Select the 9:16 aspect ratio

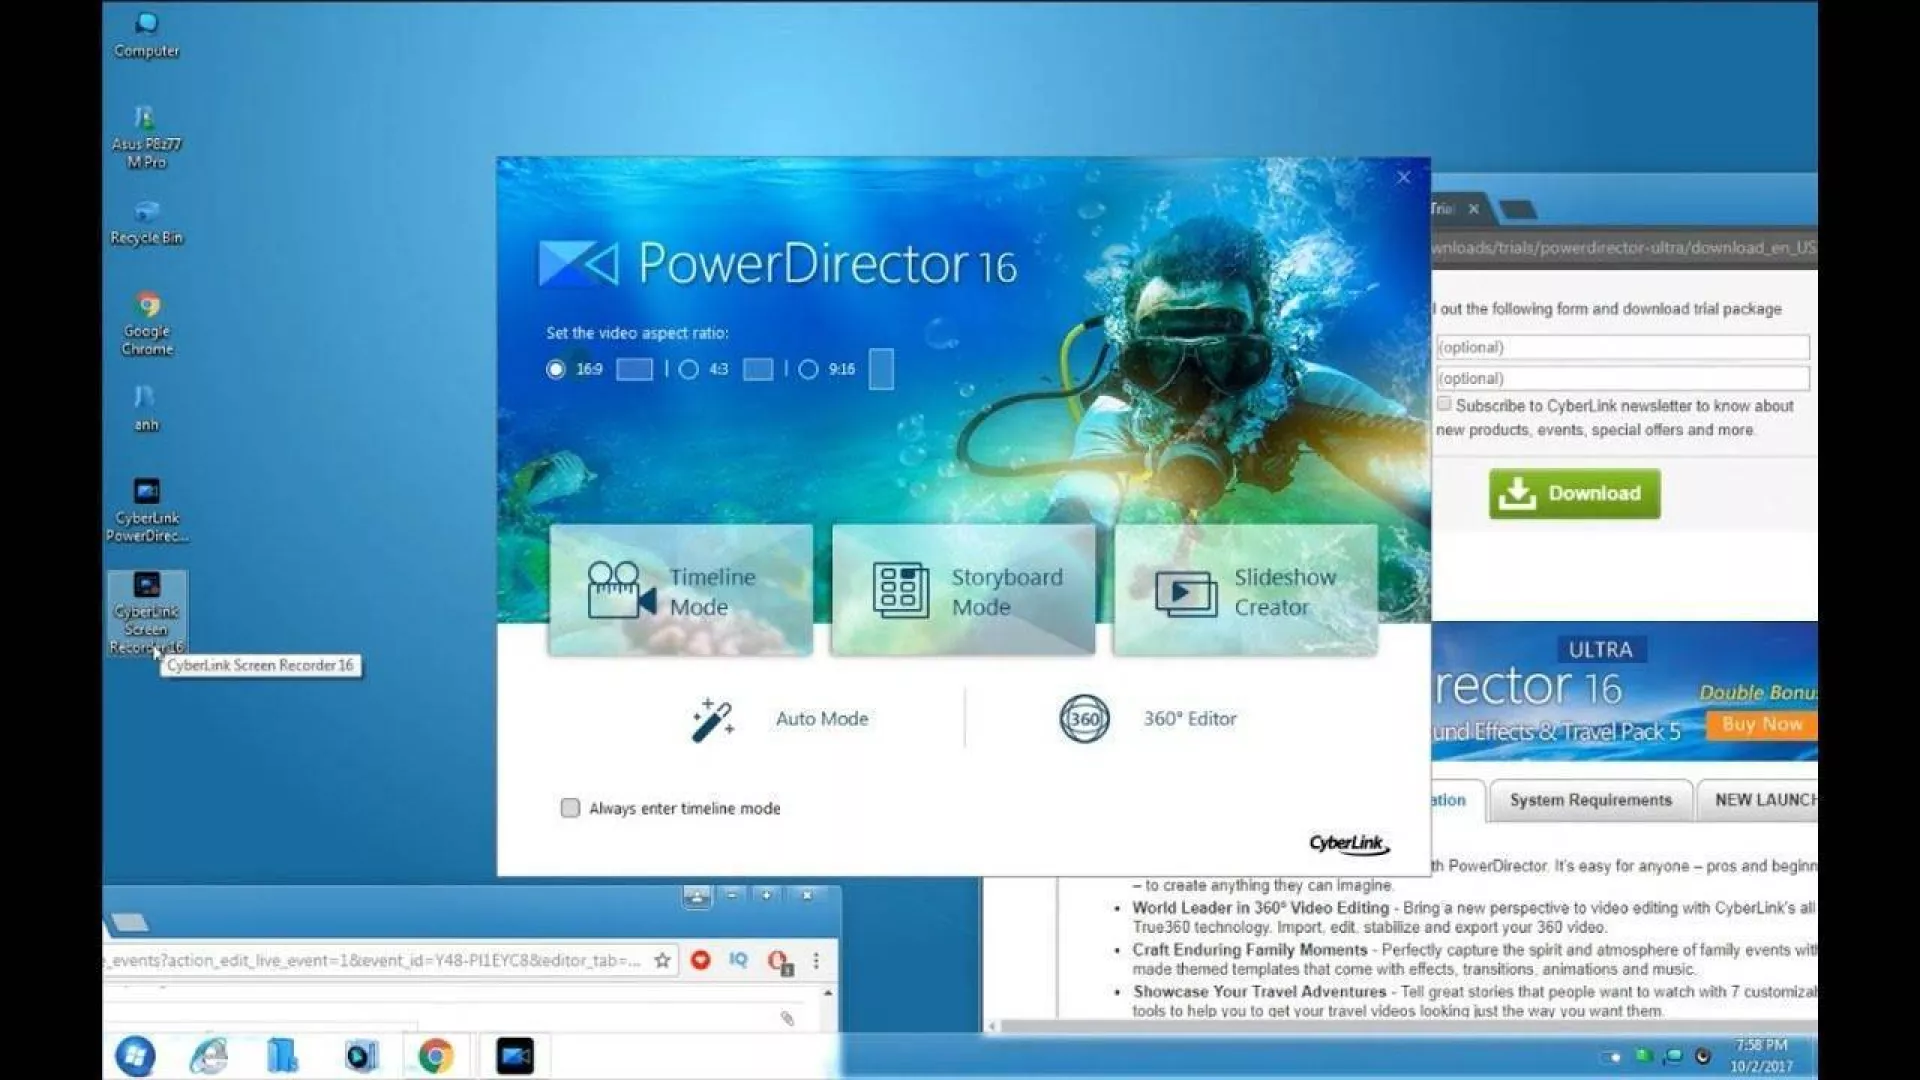coord(809,369)
